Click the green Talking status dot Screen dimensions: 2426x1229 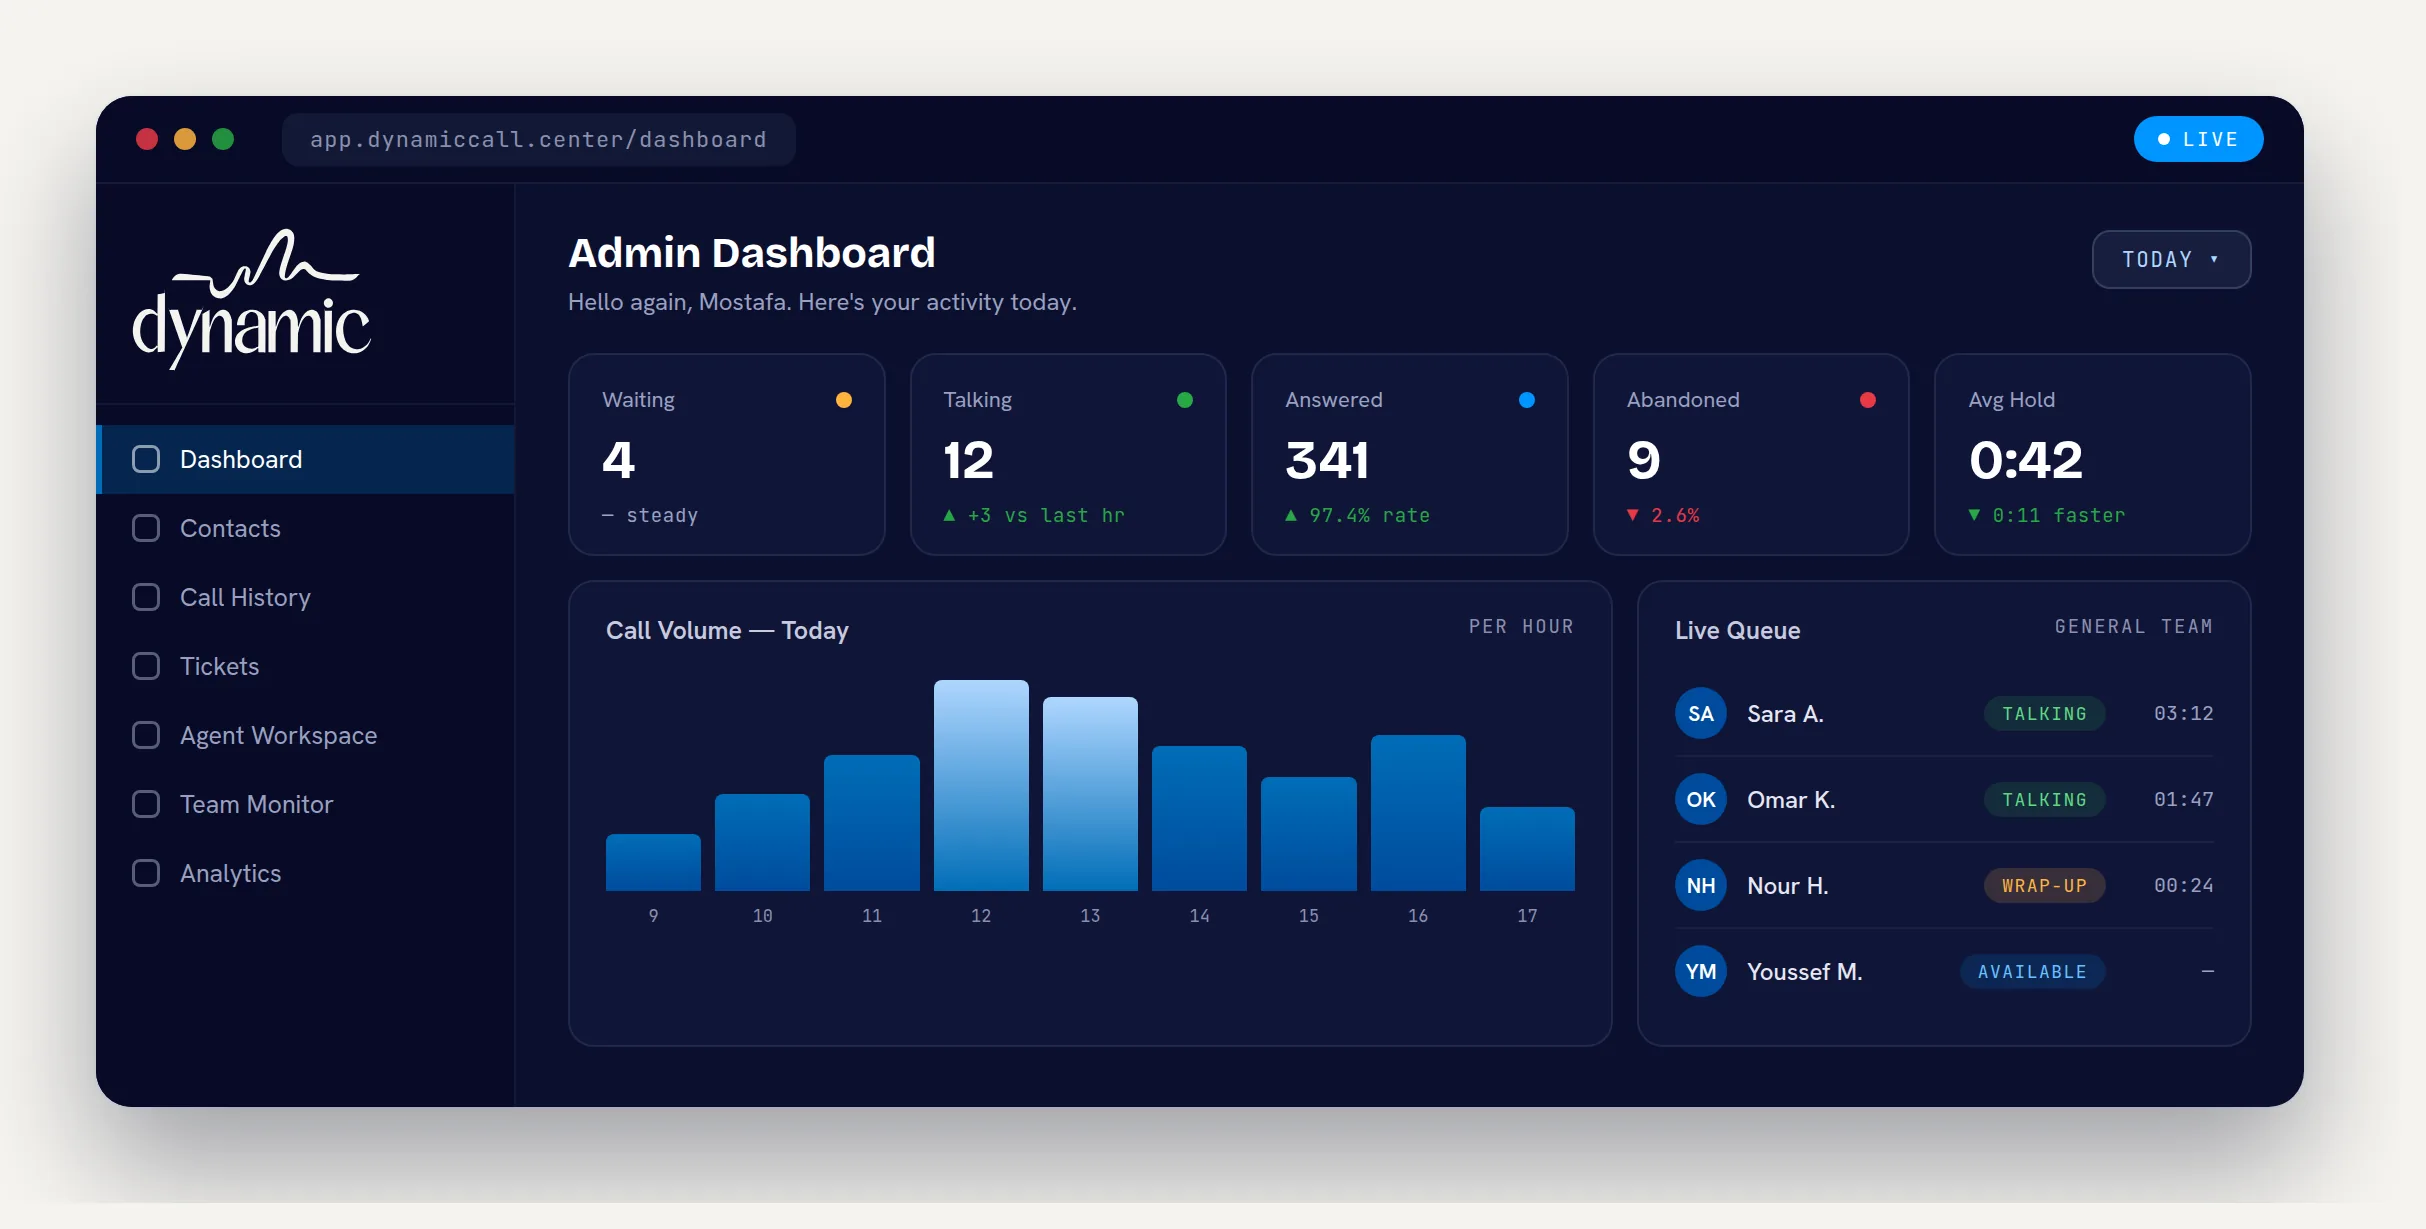pos(1185,400)
